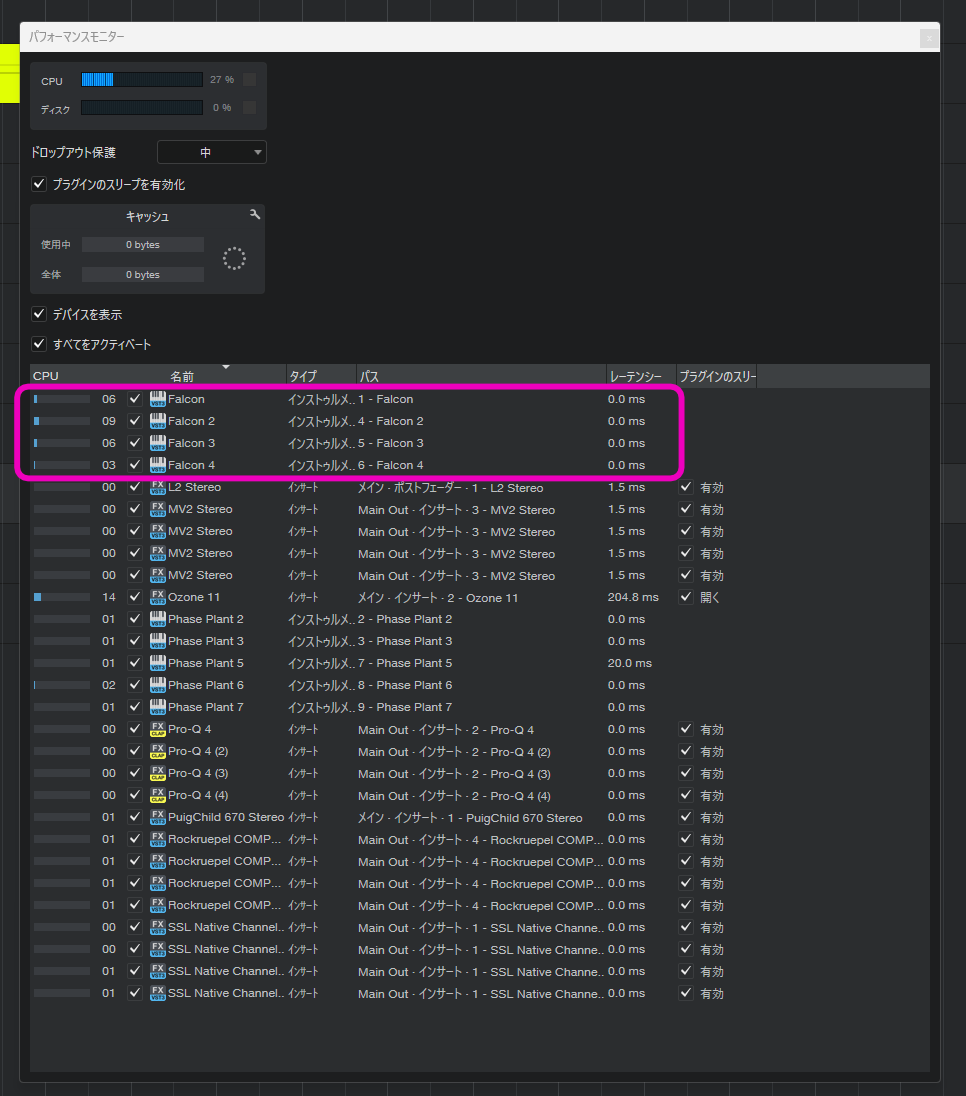Click the Phase Plant 3 instrument icon
This screenshot has width=966, height=1096.
click(x=157, y=641)
